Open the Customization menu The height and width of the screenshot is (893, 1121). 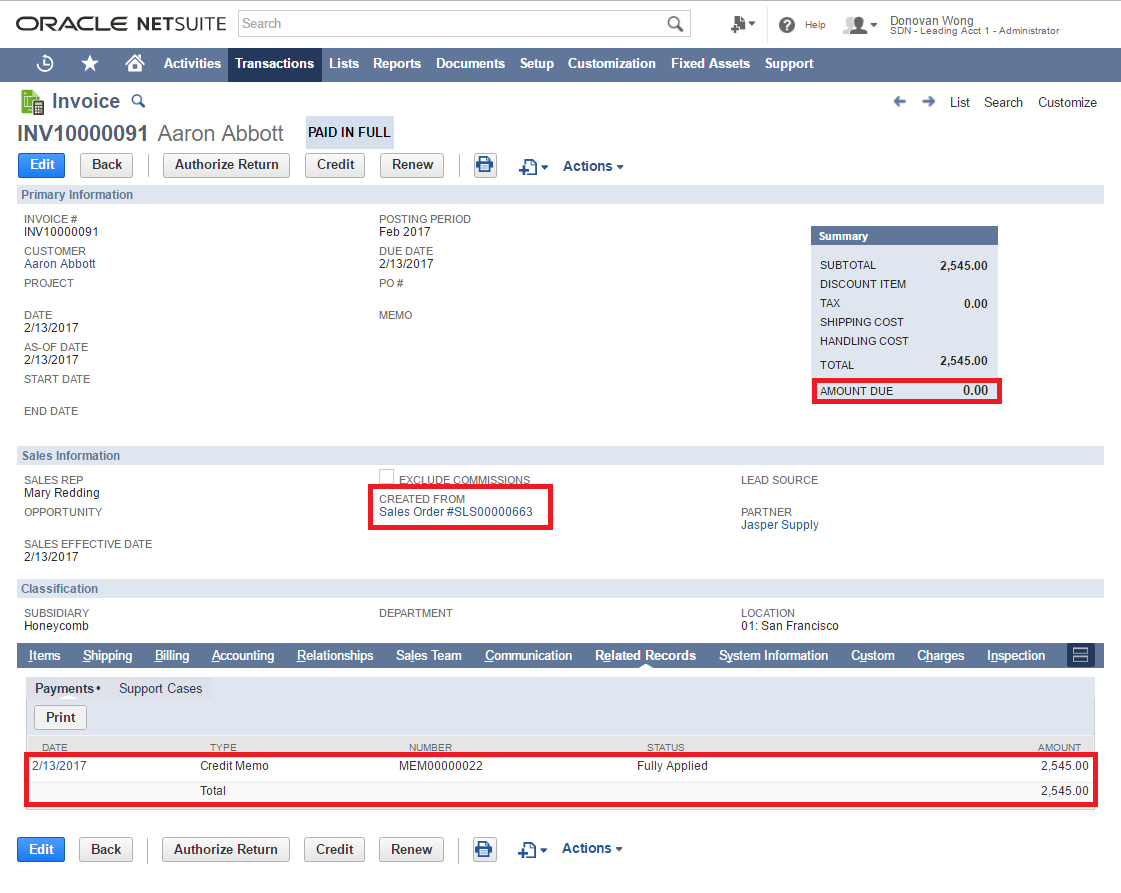pos(611,64)
